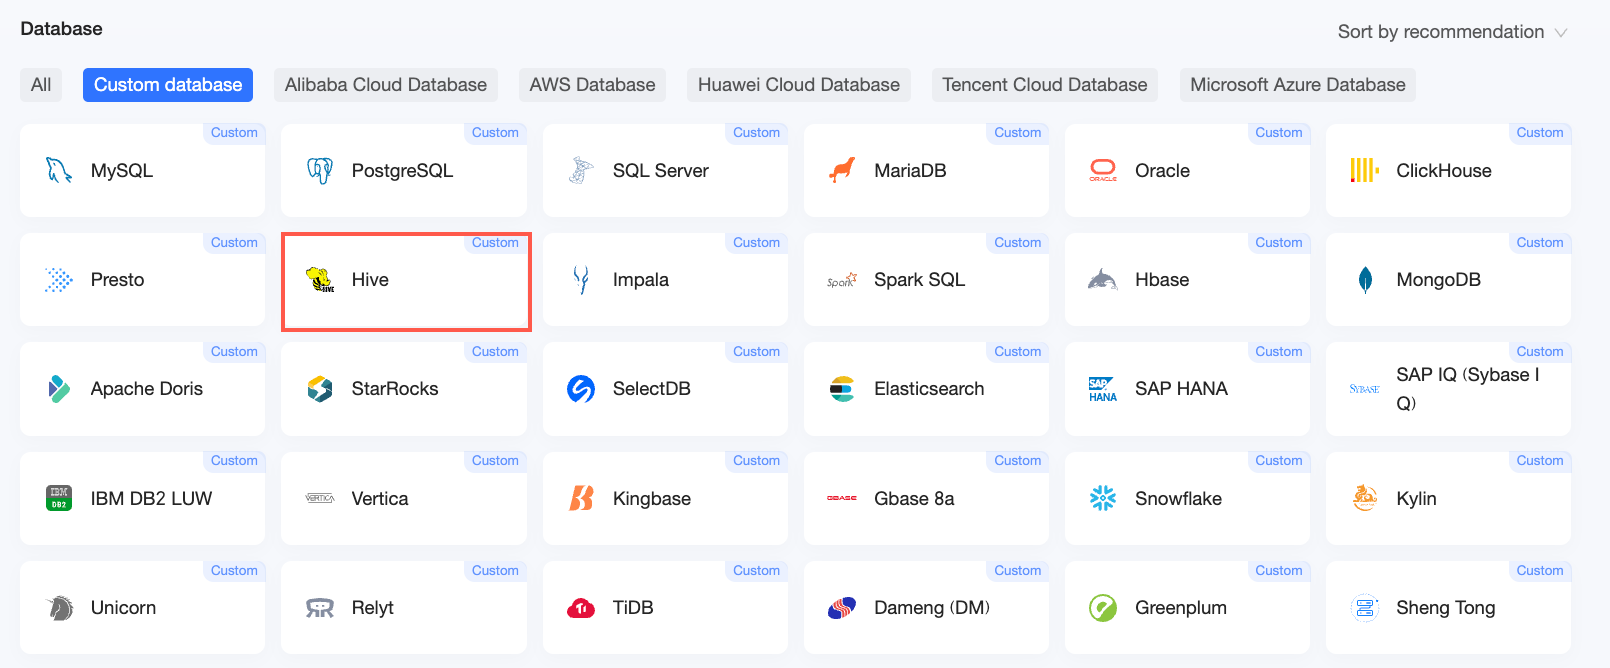This screenshot has height=668, width=1610.
Task: Select the AWS Database tab
Action: 593,85
